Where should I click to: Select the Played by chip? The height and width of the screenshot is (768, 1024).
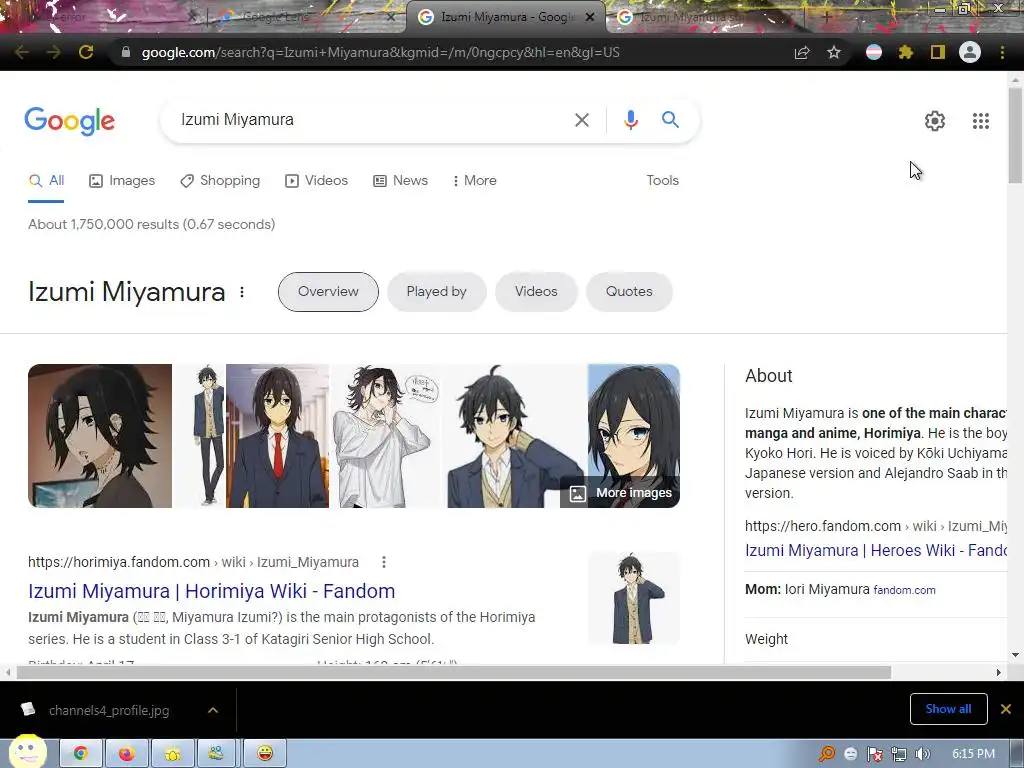click(436, 292)
